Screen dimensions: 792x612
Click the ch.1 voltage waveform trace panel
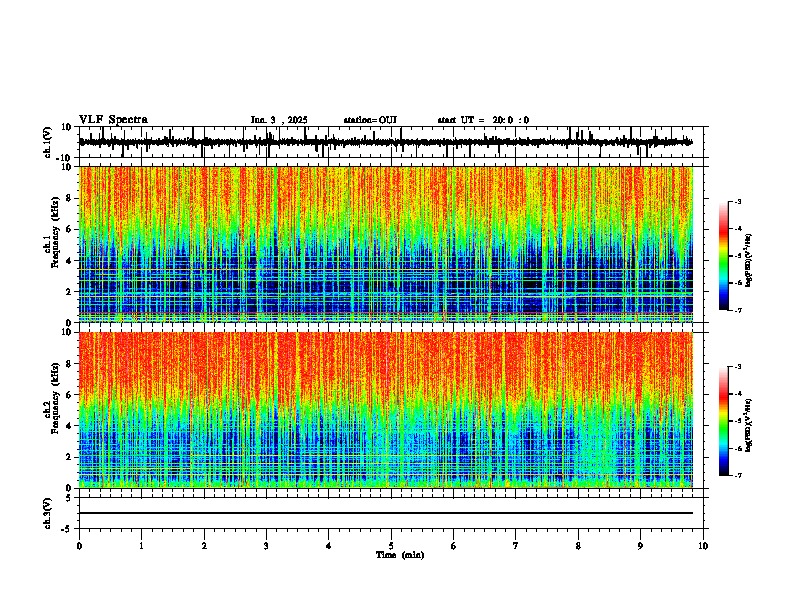coord(391,142)
